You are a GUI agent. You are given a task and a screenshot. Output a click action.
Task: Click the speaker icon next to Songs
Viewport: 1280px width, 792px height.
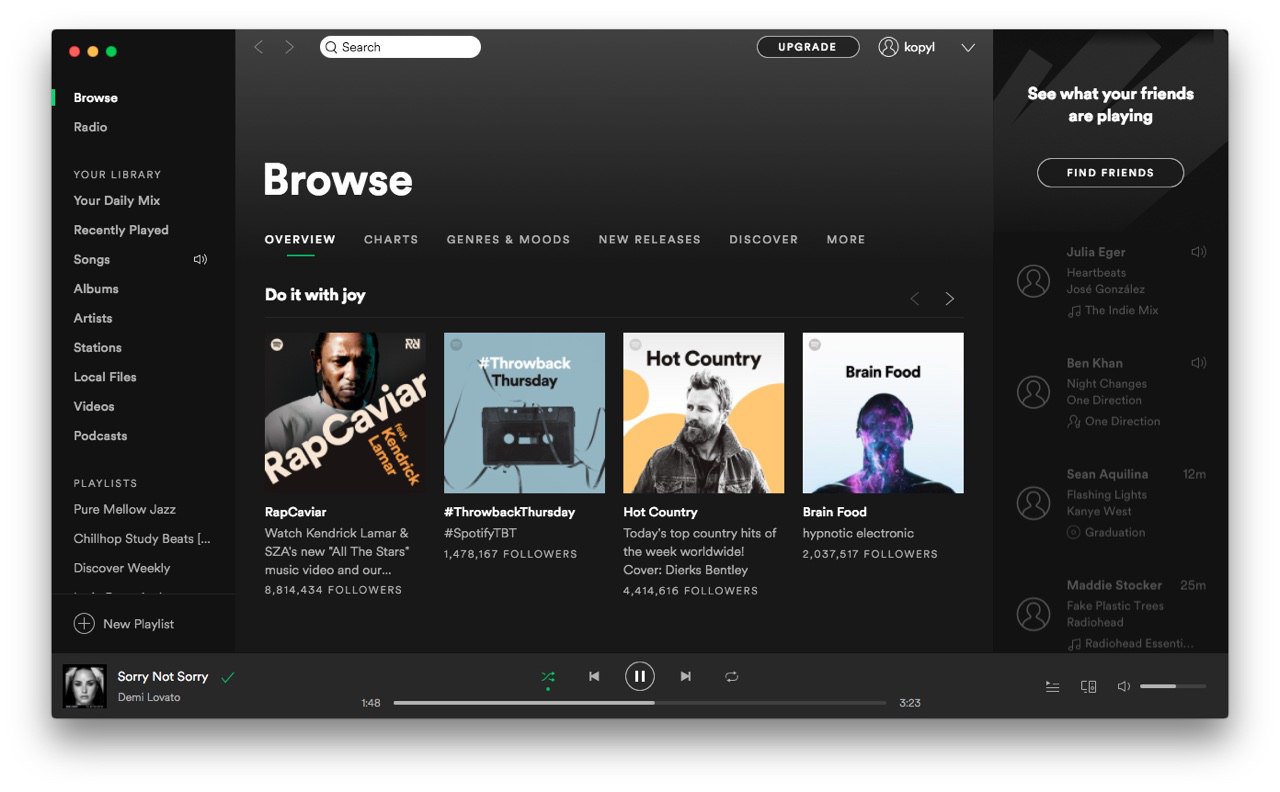[x=200, y=259]
